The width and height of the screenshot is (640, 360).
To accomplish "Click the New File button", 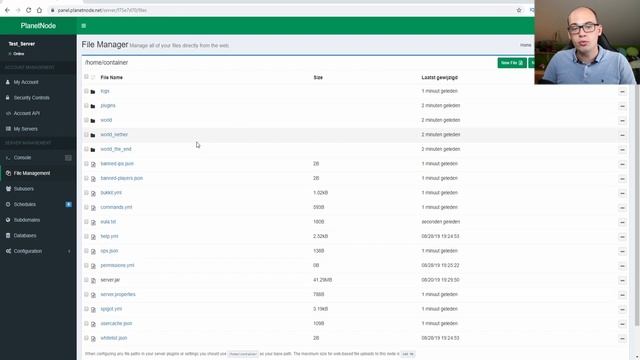I will pyautogui.click(x=512, y=63).
